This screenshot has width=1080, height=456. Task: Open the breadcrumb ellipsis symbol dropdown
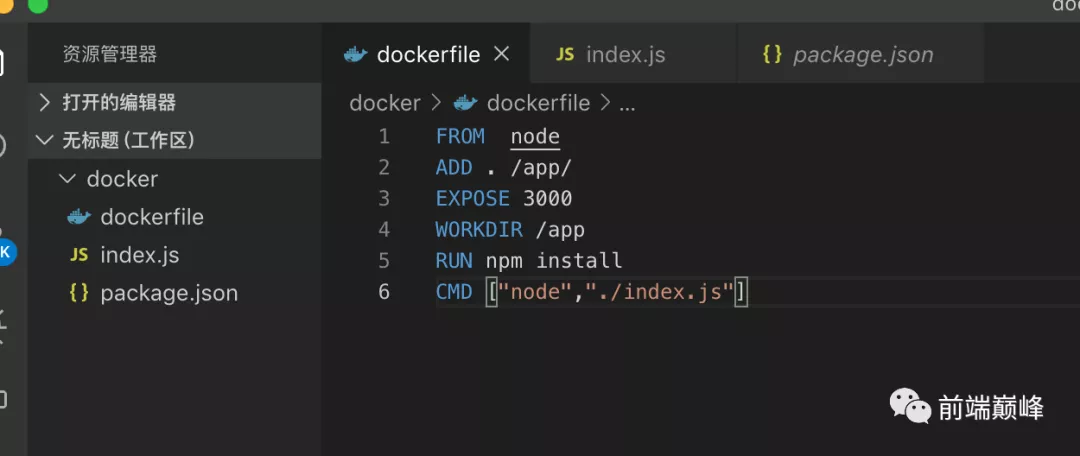click(628, 103)
